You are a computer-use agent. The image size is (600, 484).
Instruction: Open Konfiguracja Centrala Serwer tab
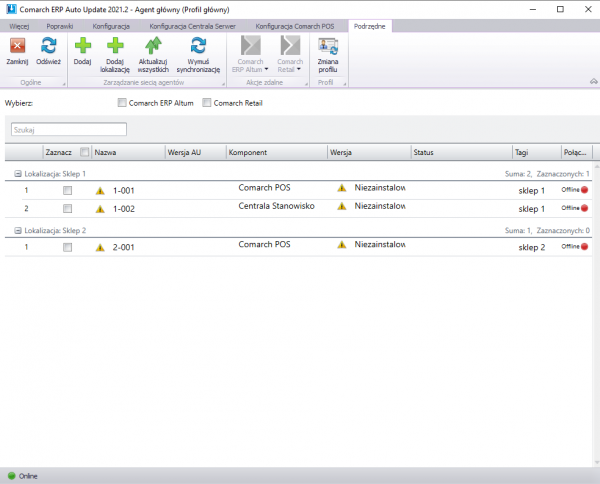[x=192, y=26]
